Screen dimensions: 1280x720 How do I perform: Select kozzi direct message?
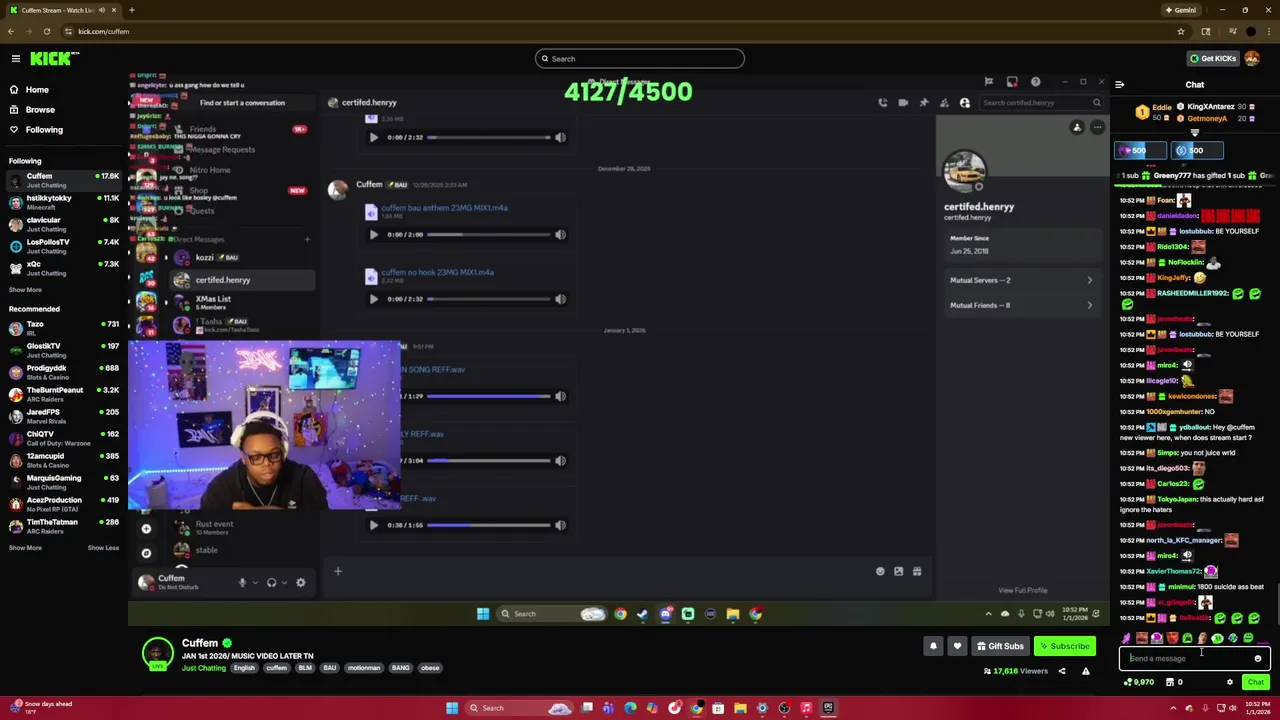(x=240, y=258)
